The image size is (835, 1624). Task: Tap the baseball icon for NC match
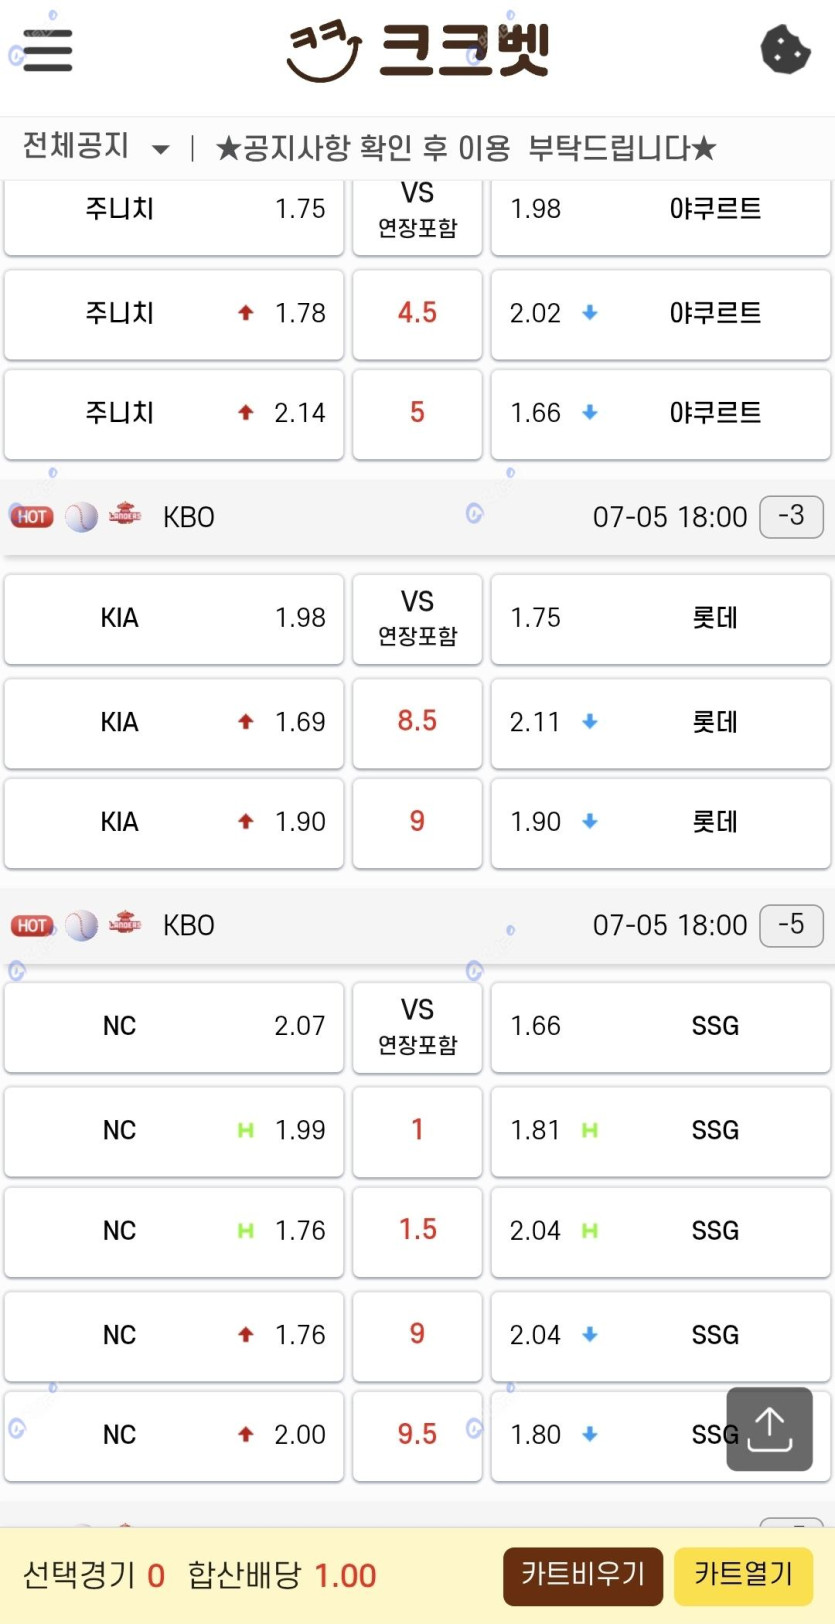click(81, 926)
